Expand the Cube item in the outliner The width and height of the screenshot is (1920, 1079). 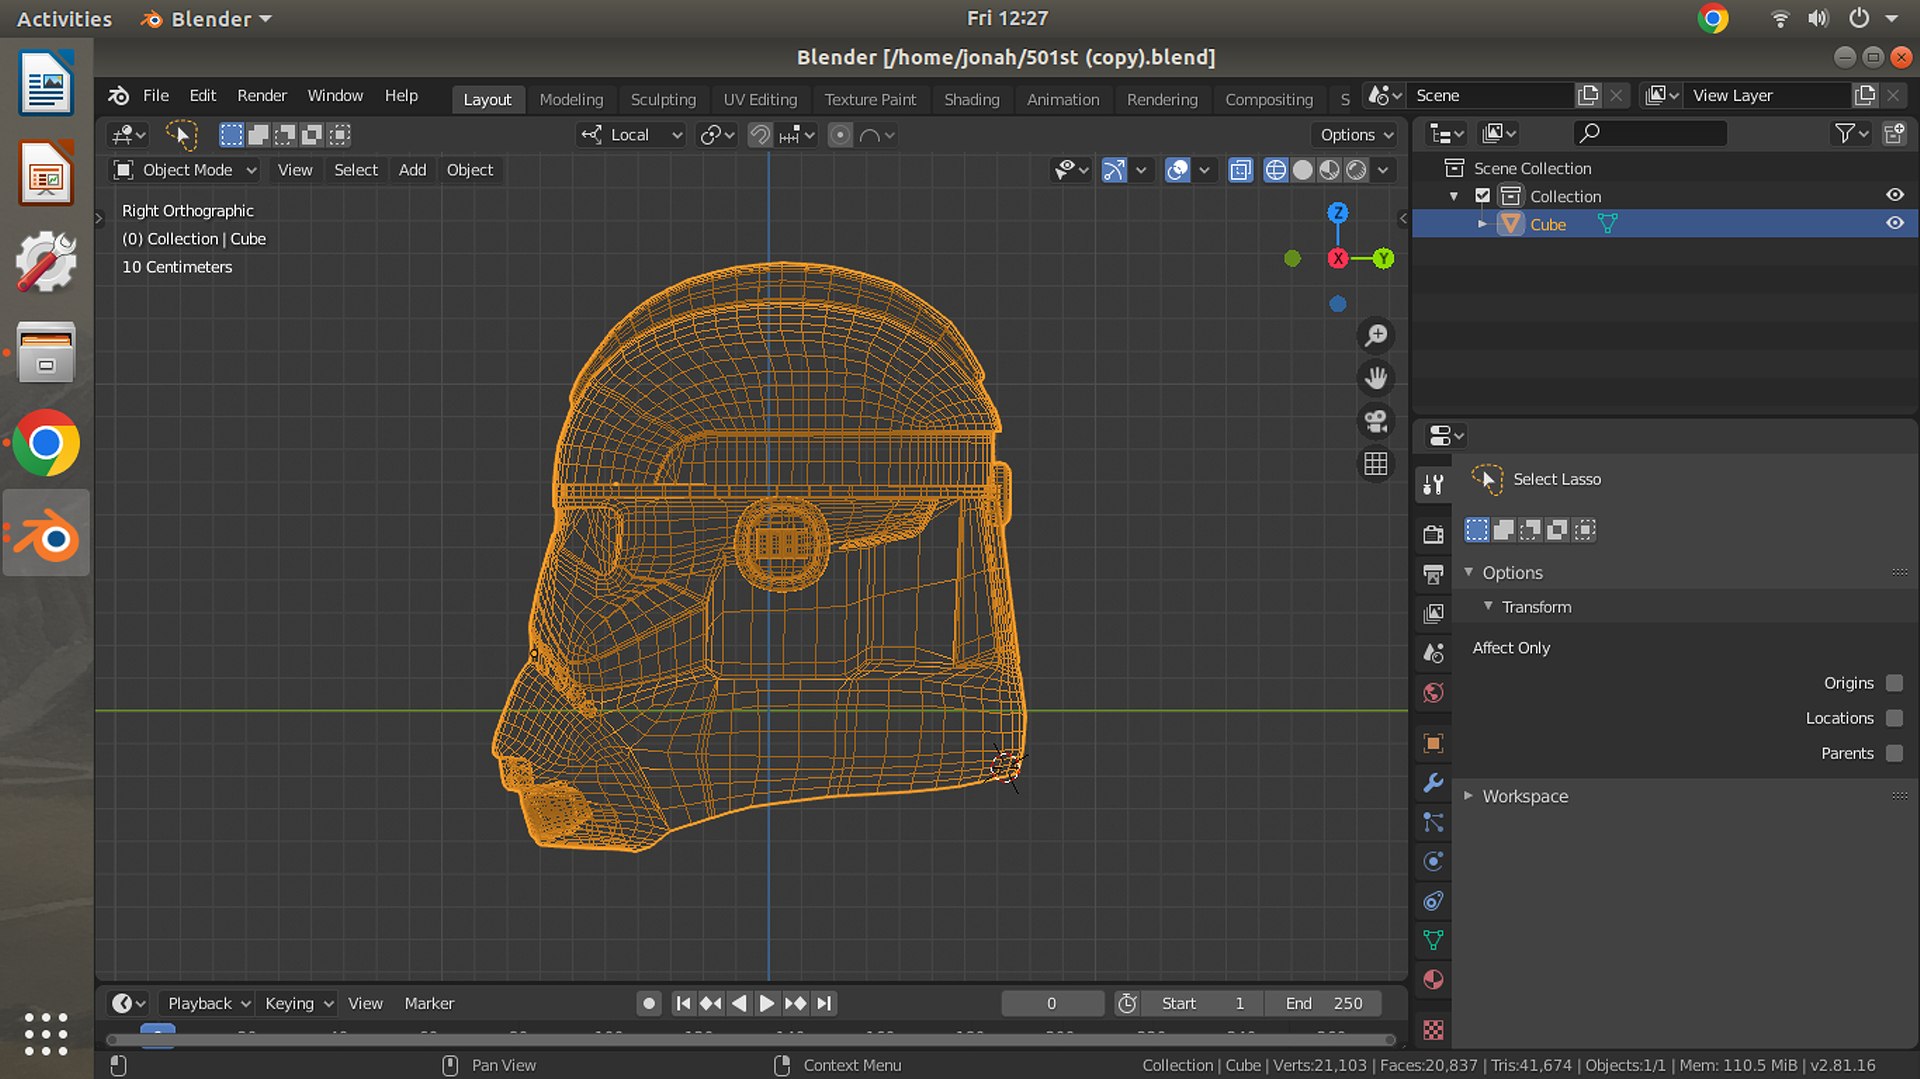click(x=1482, y=224)
